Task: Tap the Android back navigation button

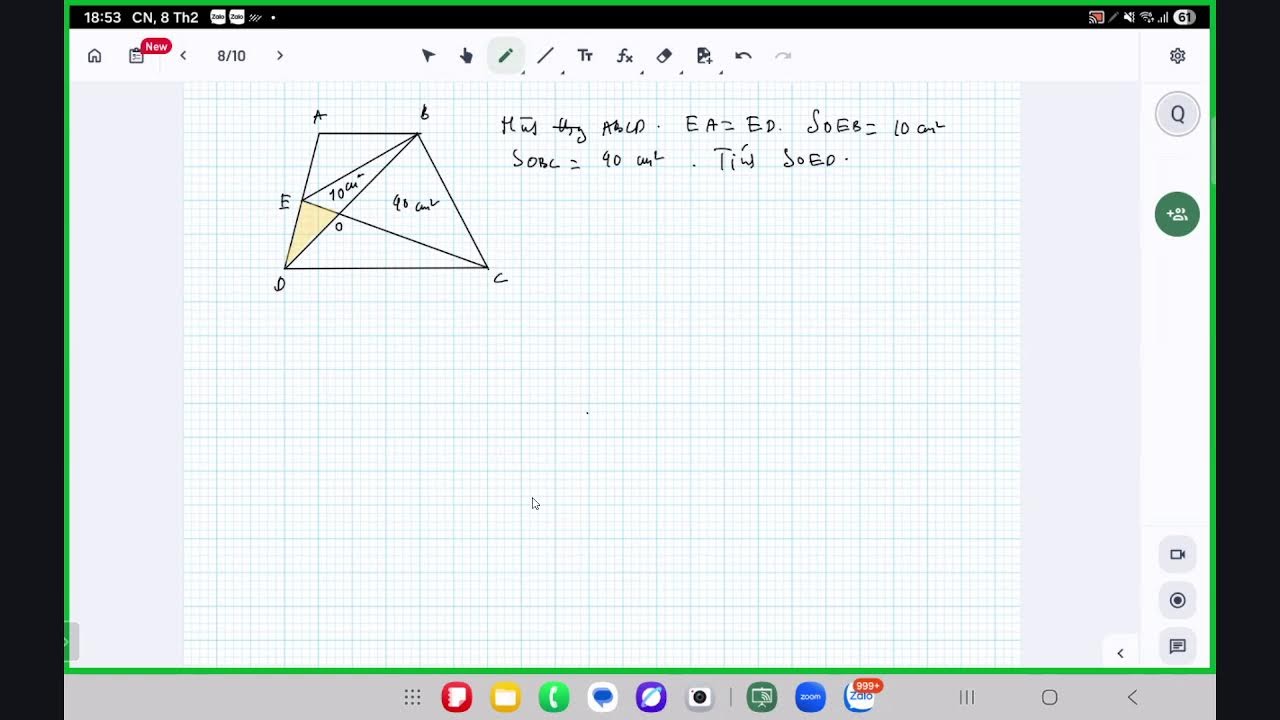Action: click(1132, 697)
